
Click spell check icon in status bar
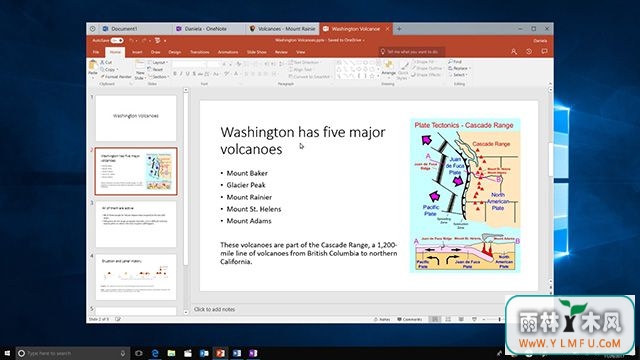click(x=118, y=319)
